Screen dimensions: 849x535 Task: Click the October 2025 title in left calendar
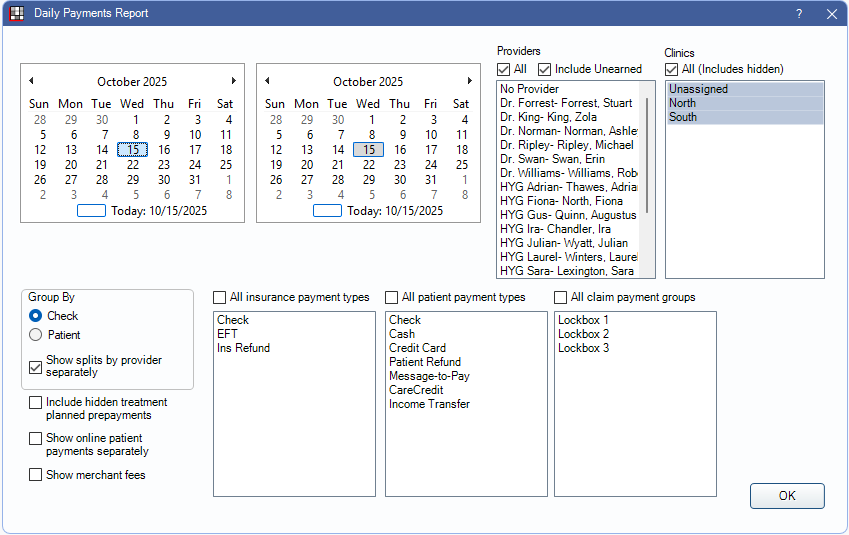tap(132, 82)
